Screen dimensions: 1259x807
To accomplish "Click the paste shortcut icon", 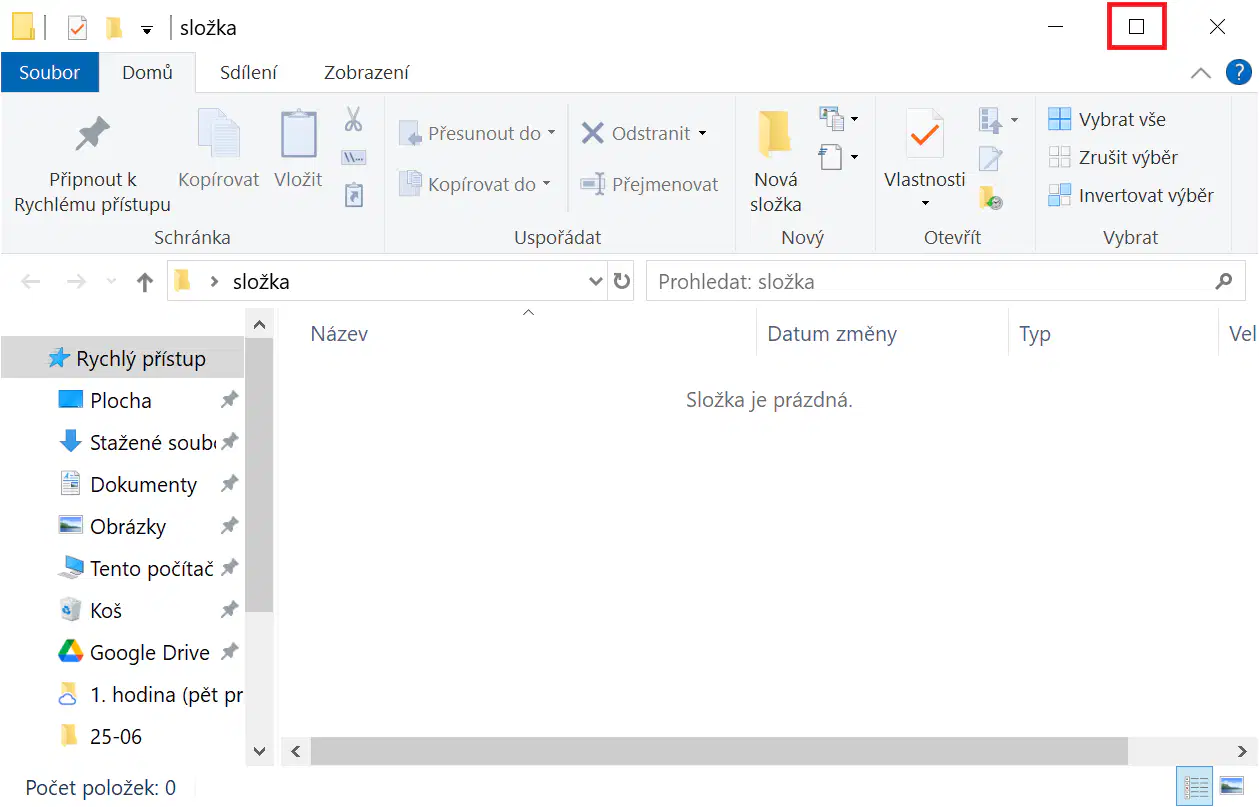I will coord(353,194).
